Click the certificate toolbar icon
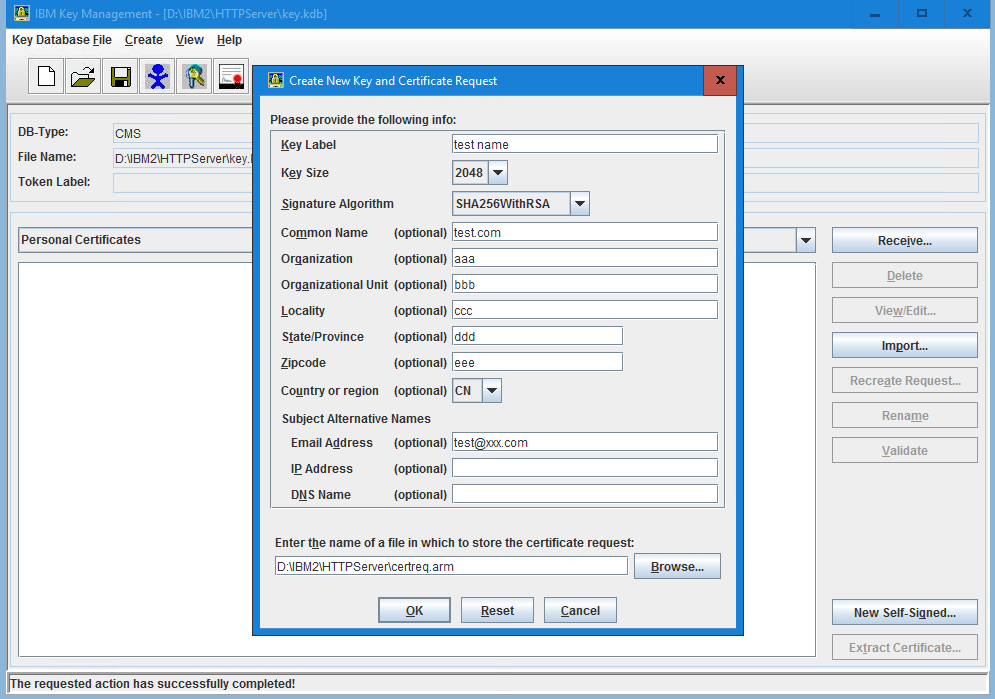 pos(231,76)
